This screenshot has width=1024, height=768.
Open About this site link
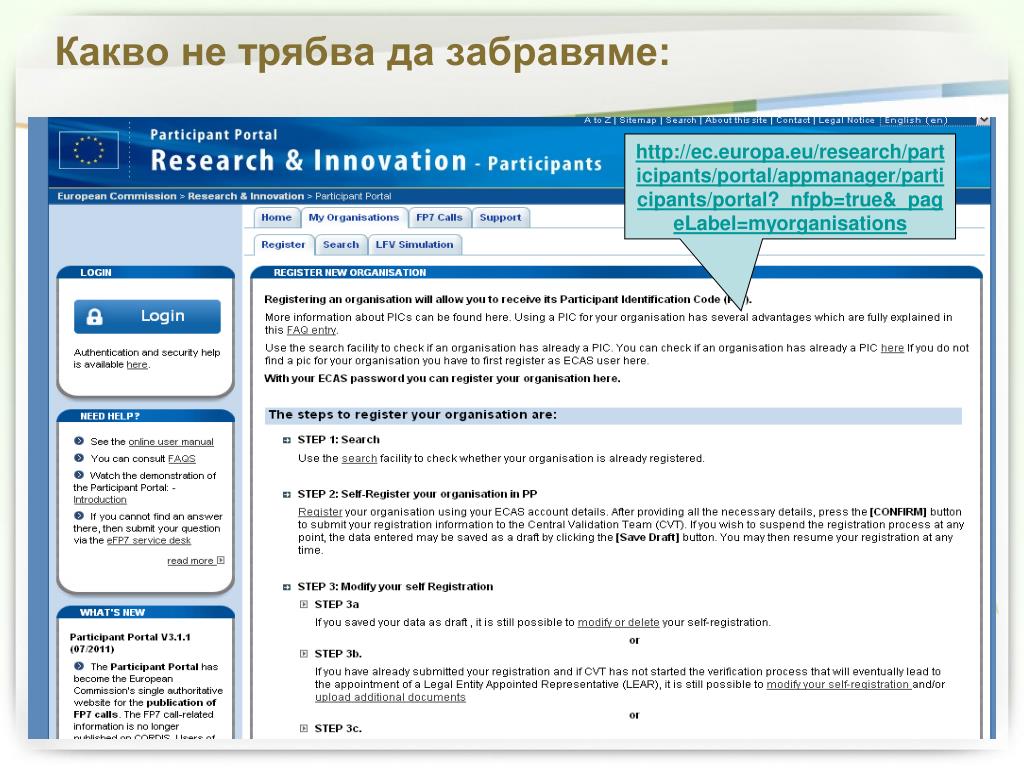(736, 120)
